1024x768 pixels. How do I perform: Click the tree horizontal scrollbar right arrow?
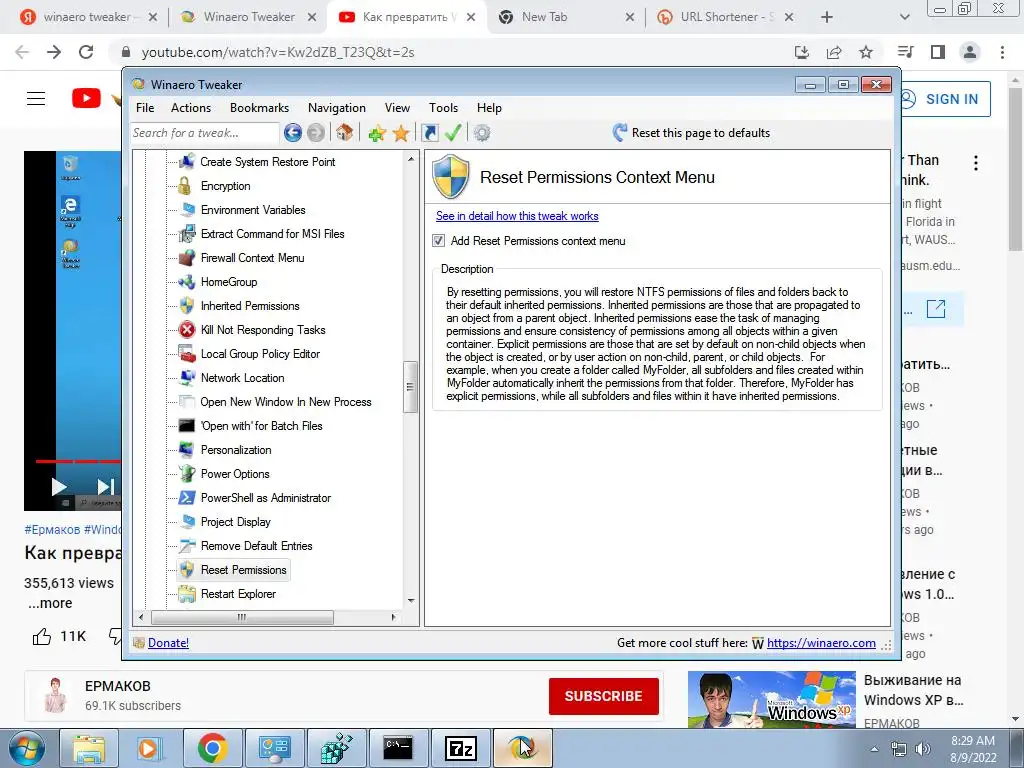click(393, 617)
